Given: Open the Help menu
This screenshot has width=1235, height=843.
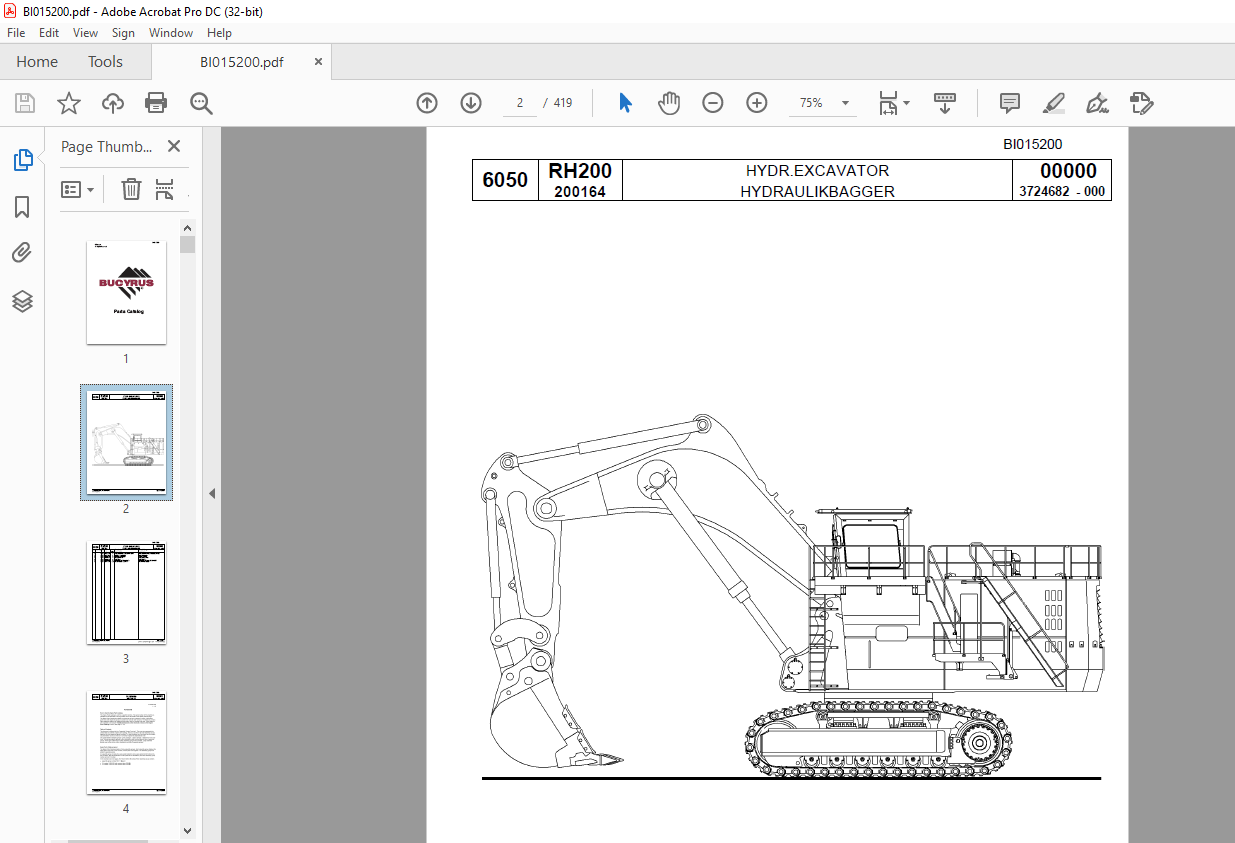Looking at the screenshot, I should click(219, 33).
